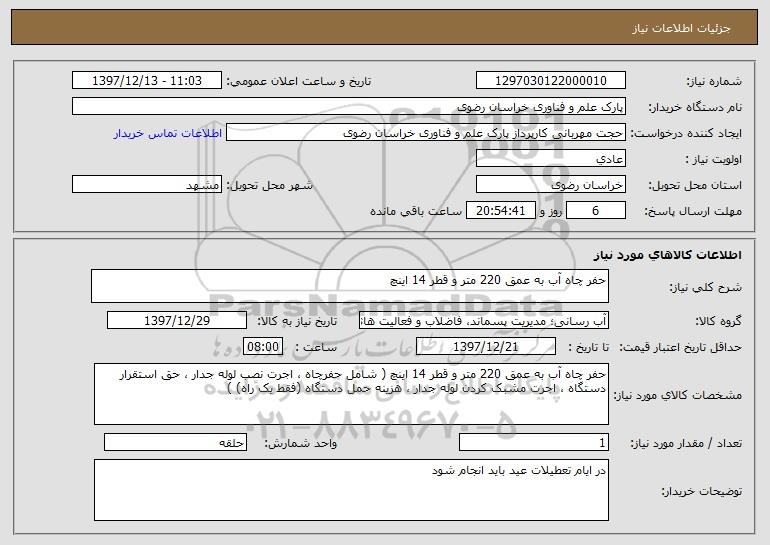The height and width of the screenshot is (545, 770).
Task: Open the اطلاعات تماس خریدار link
Action: (168, 133)
